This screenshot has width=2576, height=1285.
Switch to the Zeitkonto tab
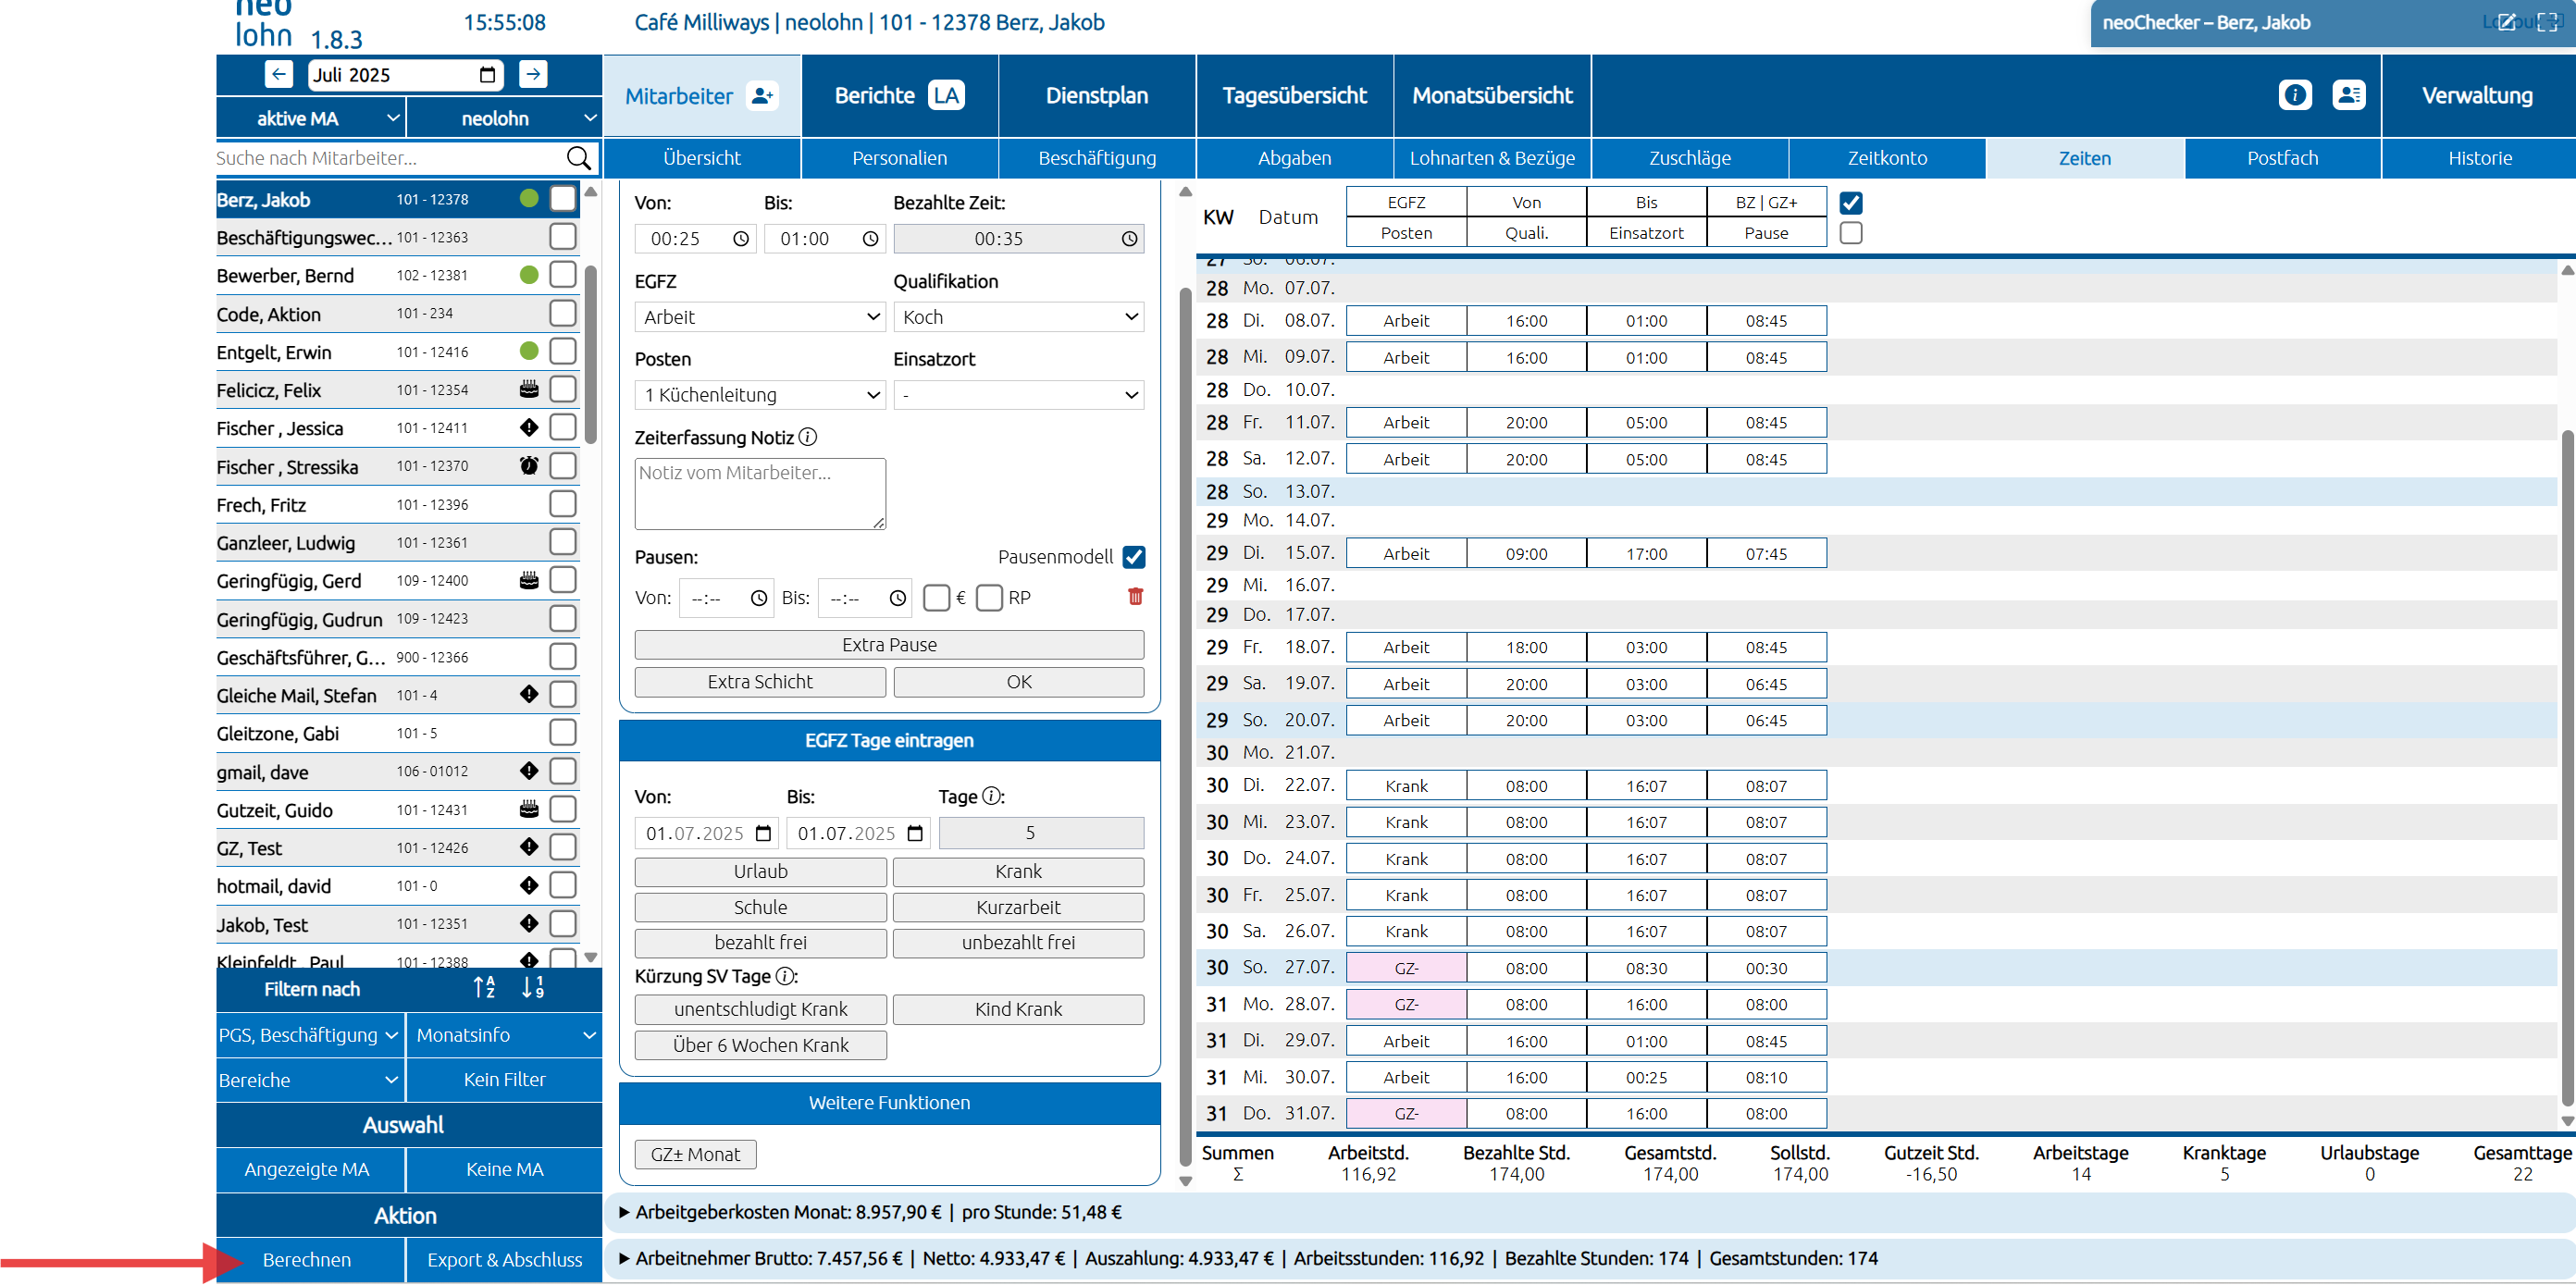[x=1886, y=158]
